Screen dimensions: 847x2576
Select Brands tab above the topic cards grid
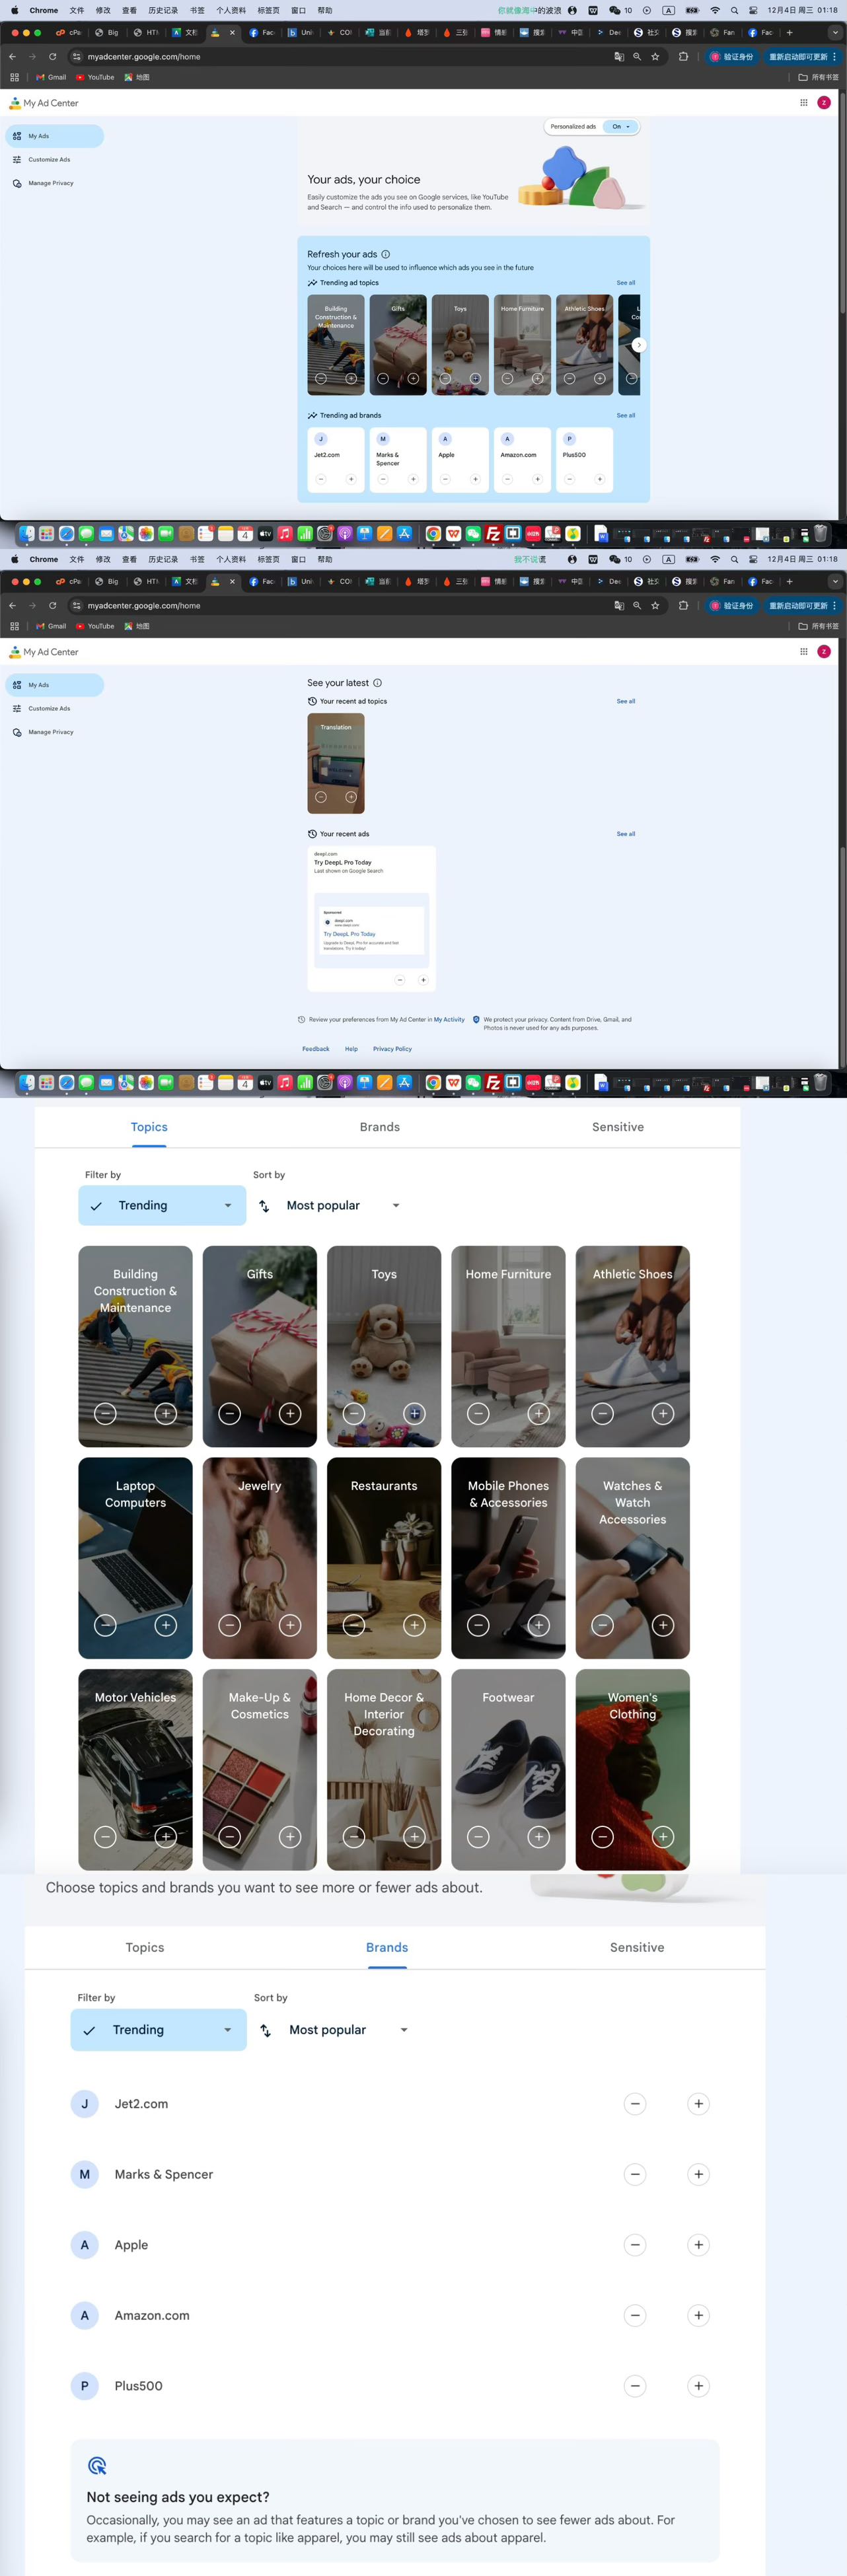[x=379, y=1127]
